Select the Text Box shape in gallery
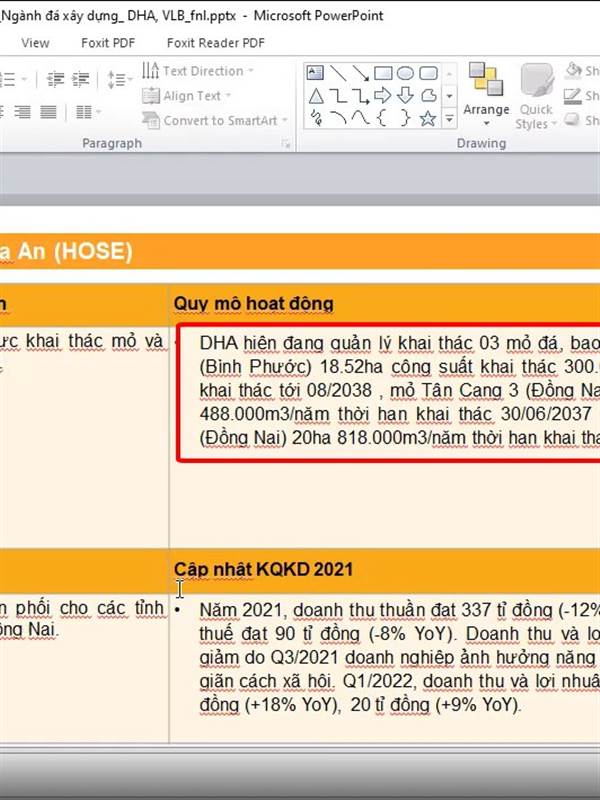The image size is (600, 800). coord(315,73)
